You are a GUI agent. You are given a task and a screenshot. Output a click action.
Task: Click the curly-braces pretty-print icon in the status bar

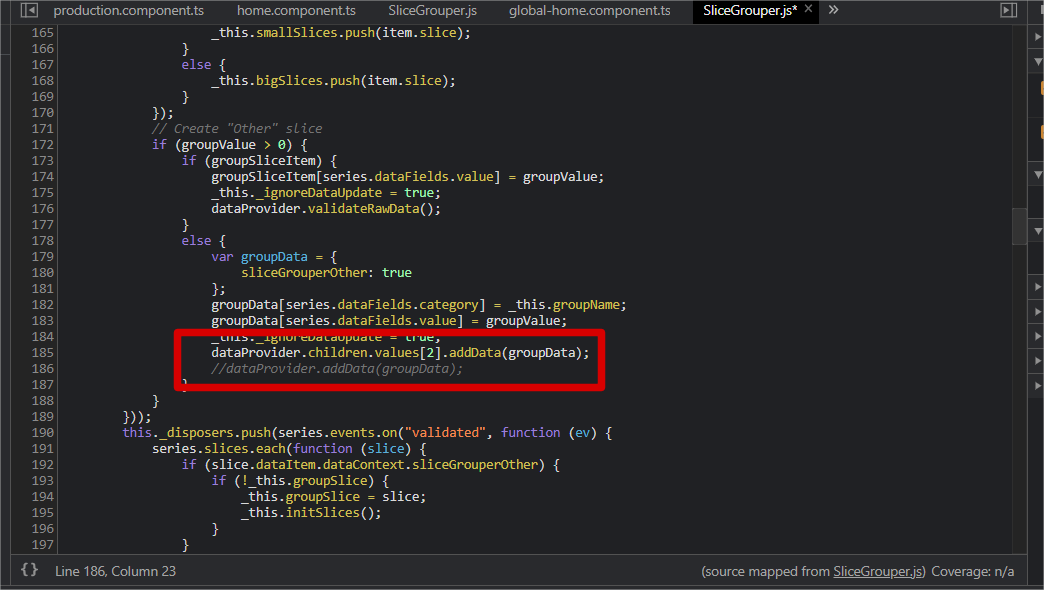coord(29,571)
